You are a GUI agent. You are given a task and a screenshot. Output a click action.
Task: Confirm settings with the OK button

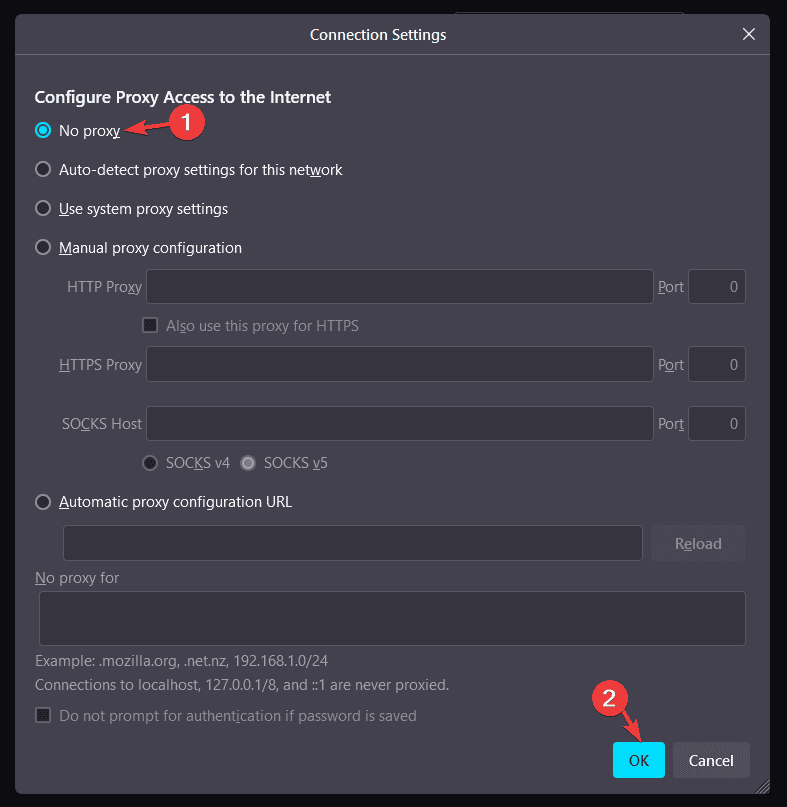(x=639, y=760)
